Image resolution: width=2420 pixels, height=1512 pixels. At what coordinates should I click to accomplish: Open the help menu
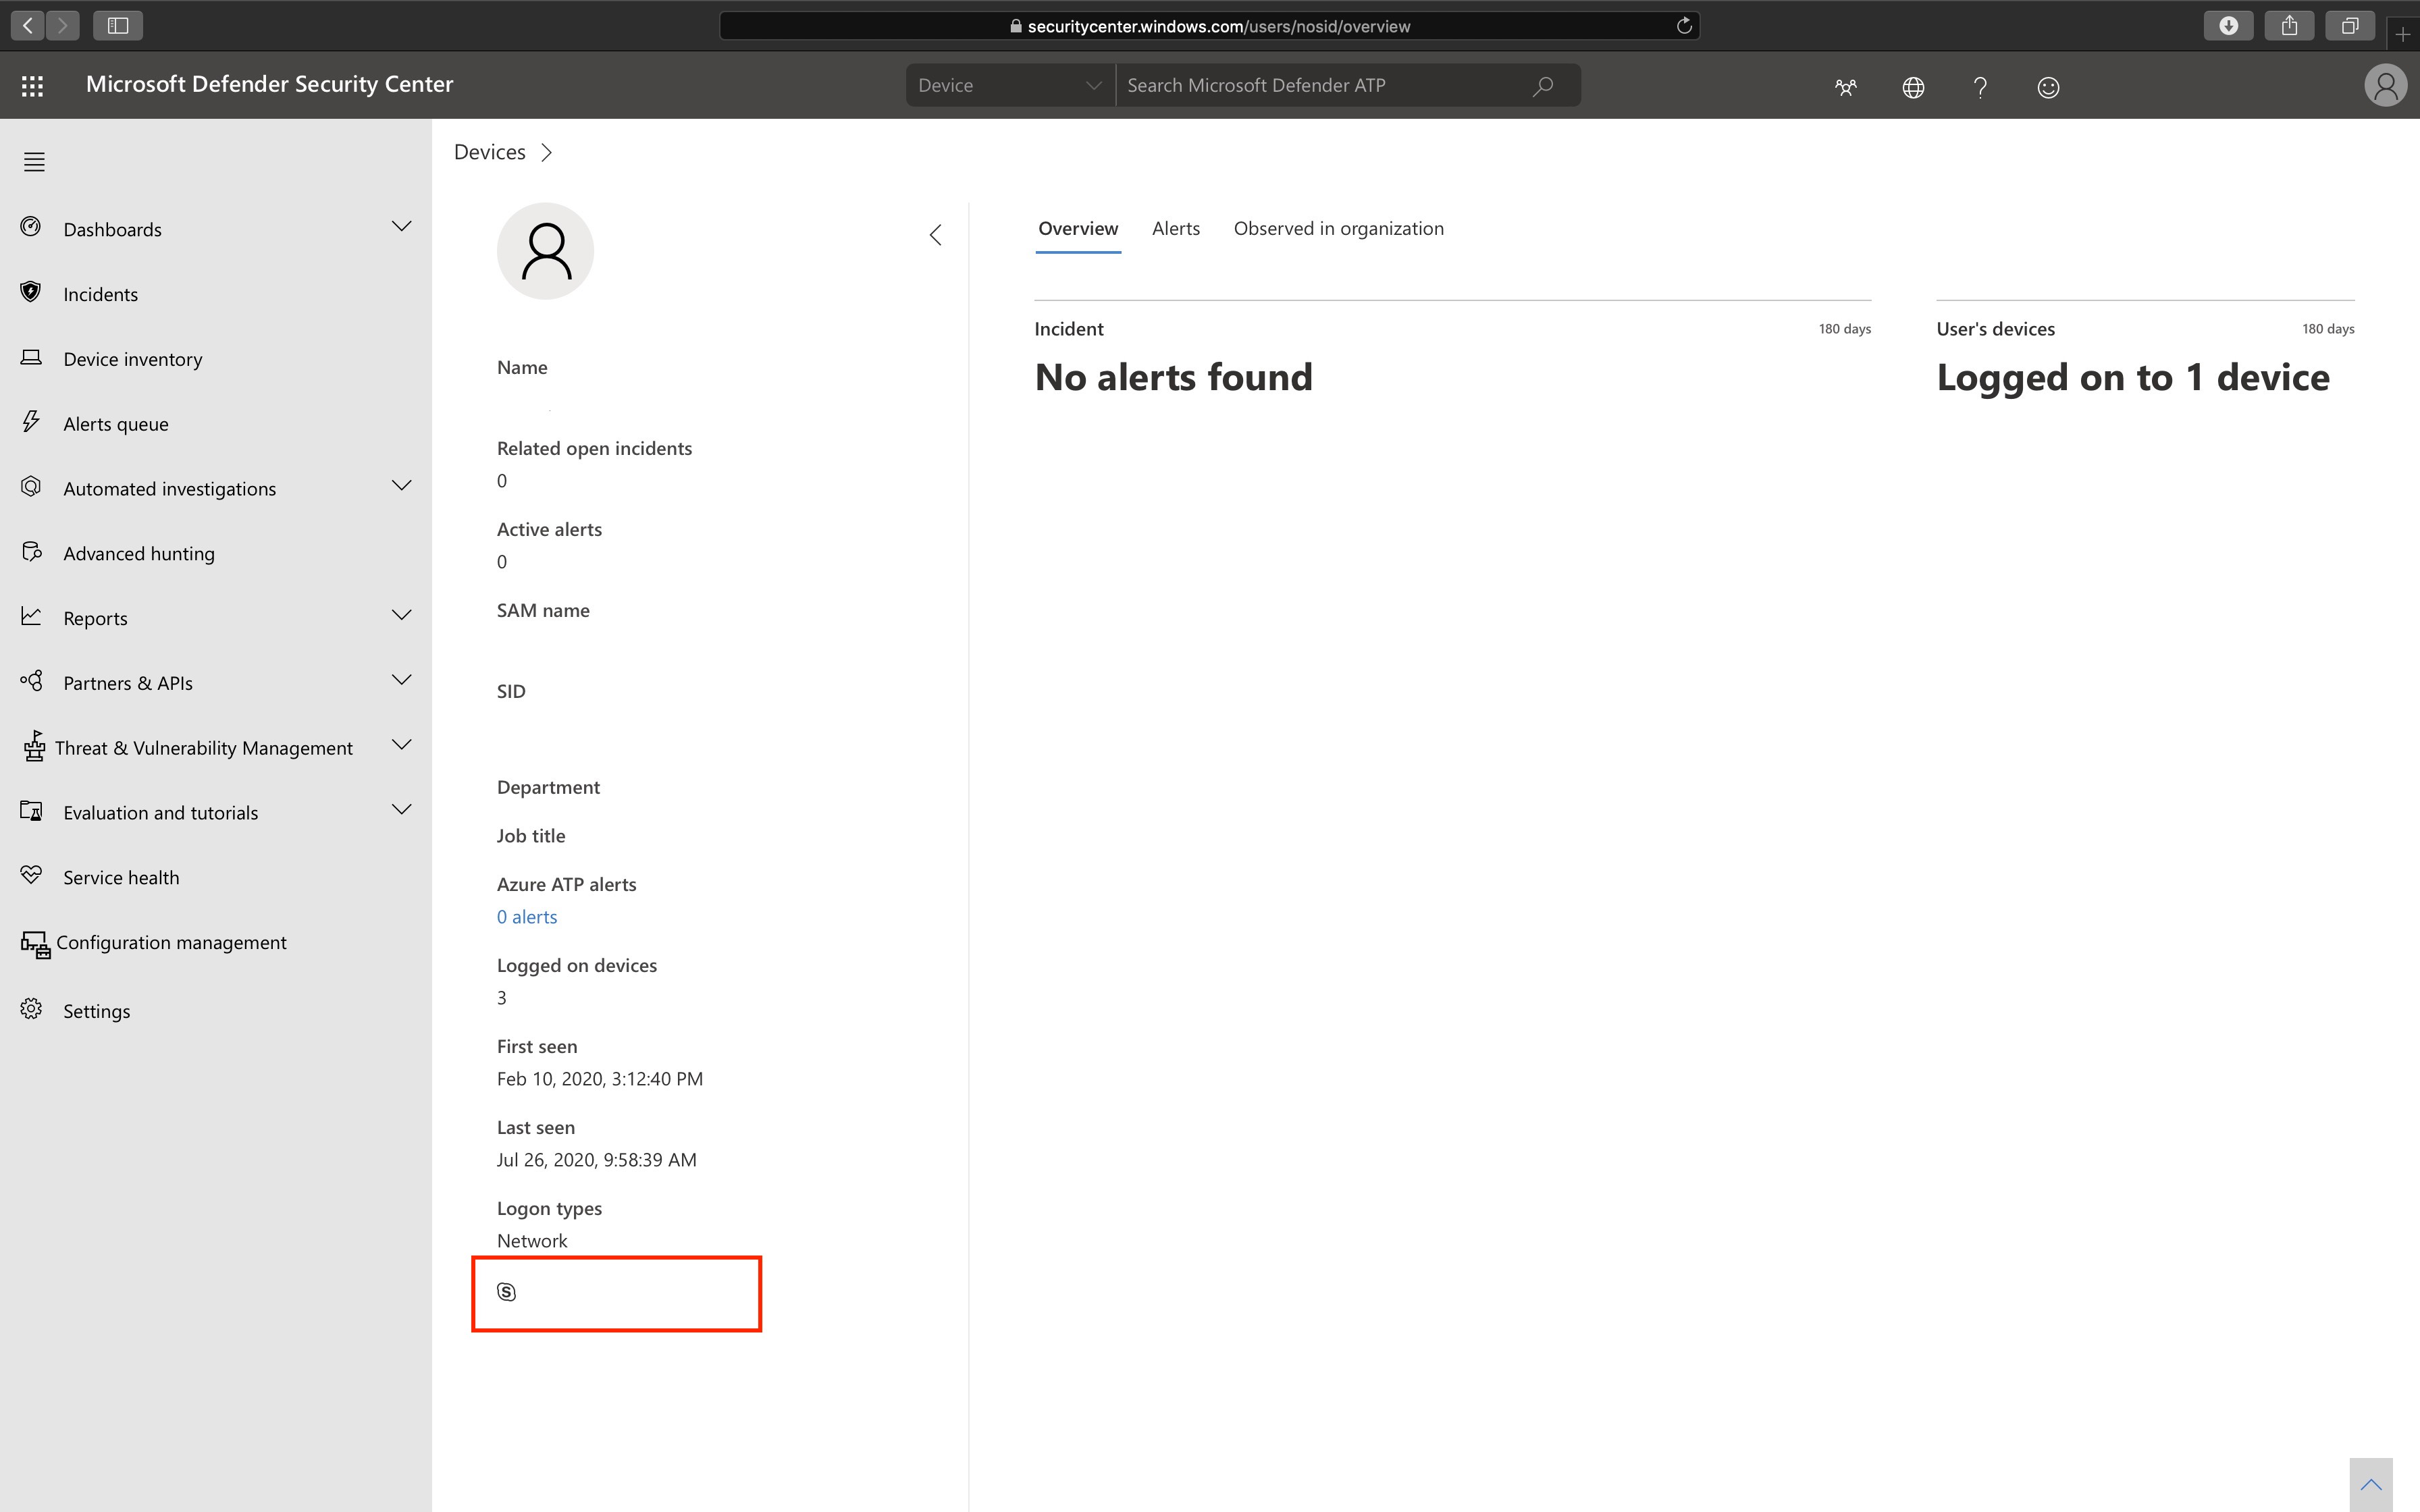pyautogui.click(x=1979, y=87)
